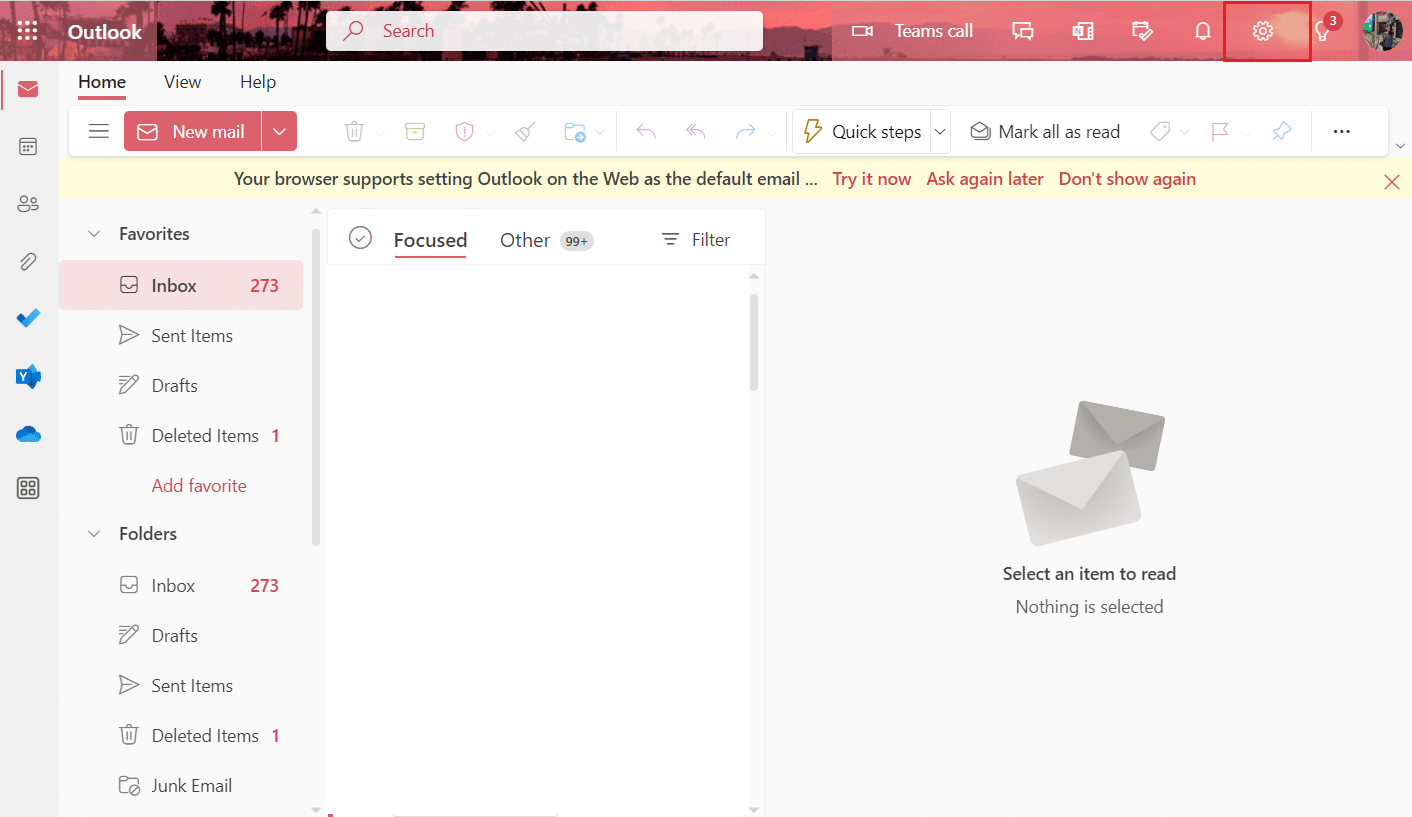
Task: Dismiss the default email banner
Action: tap(1392, 181)
